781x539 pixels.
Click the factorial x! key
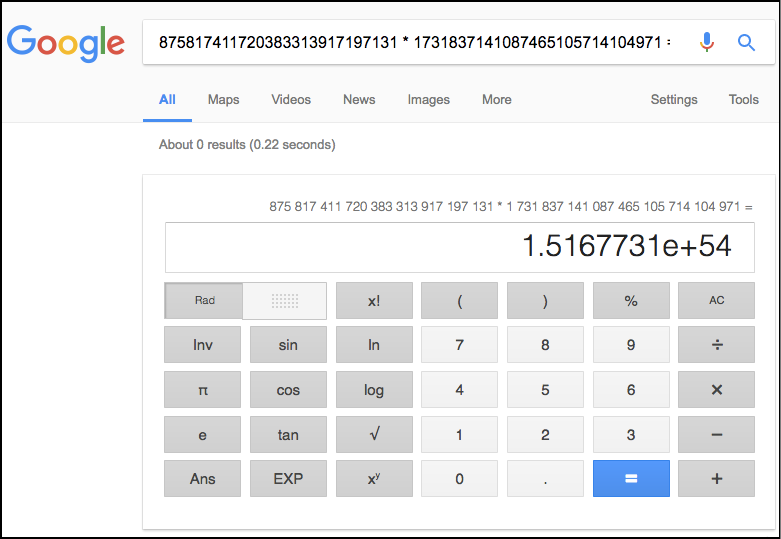pos(374,300)
